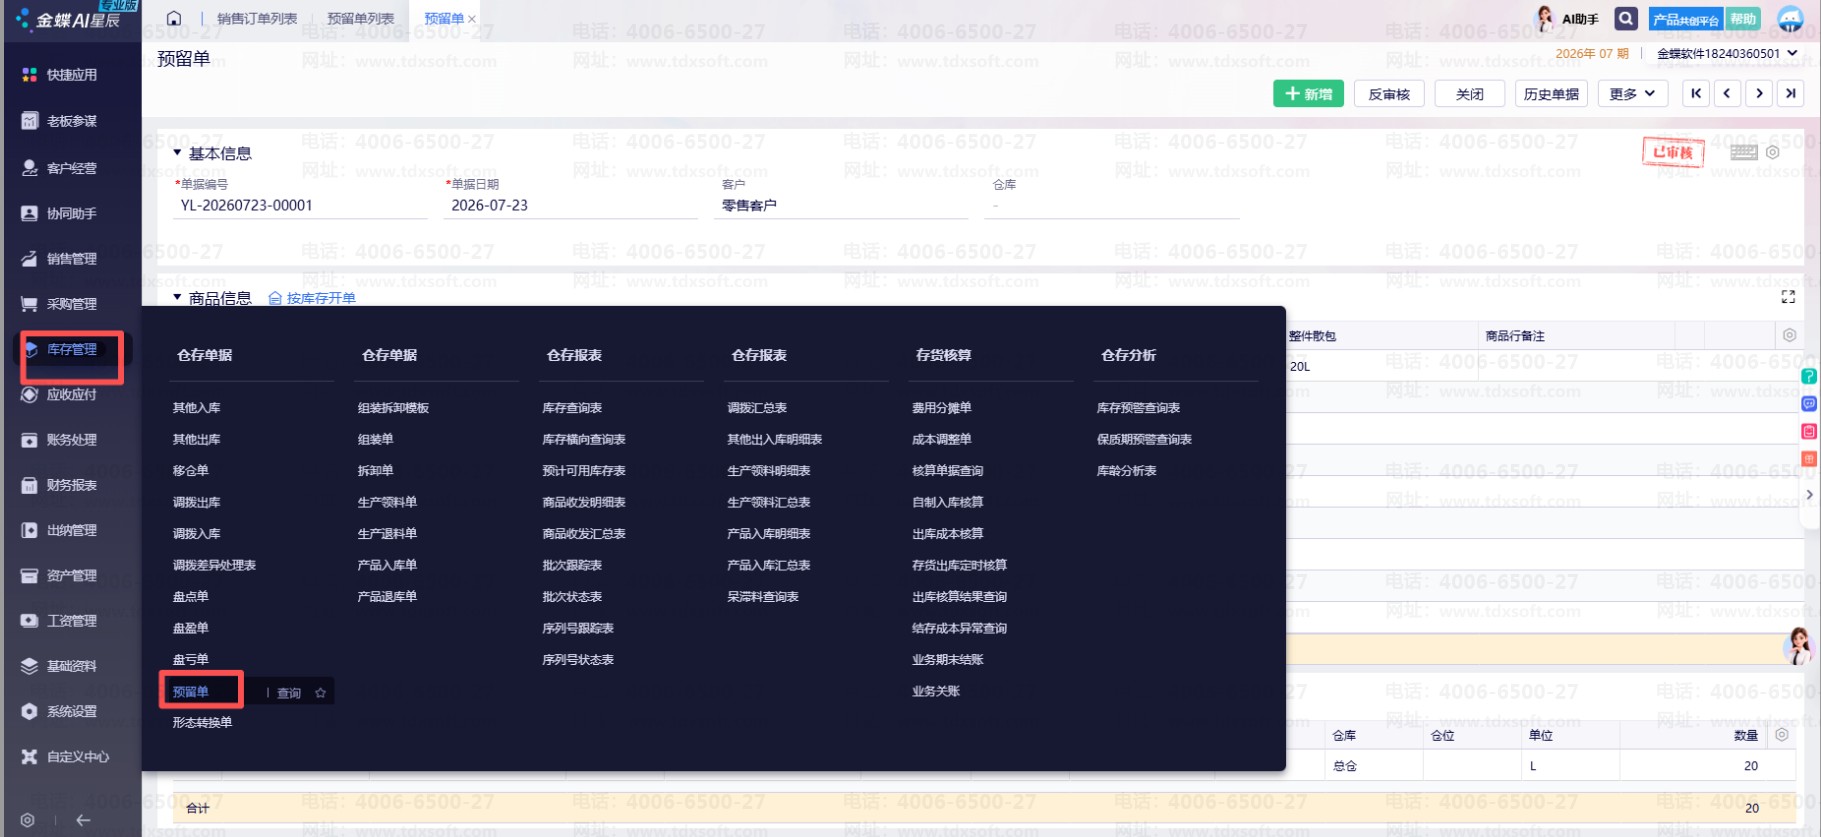Open column settings gear in 整件散包 header
1821x837 pixels.
pyautogui.click(x=1790, y=335)
